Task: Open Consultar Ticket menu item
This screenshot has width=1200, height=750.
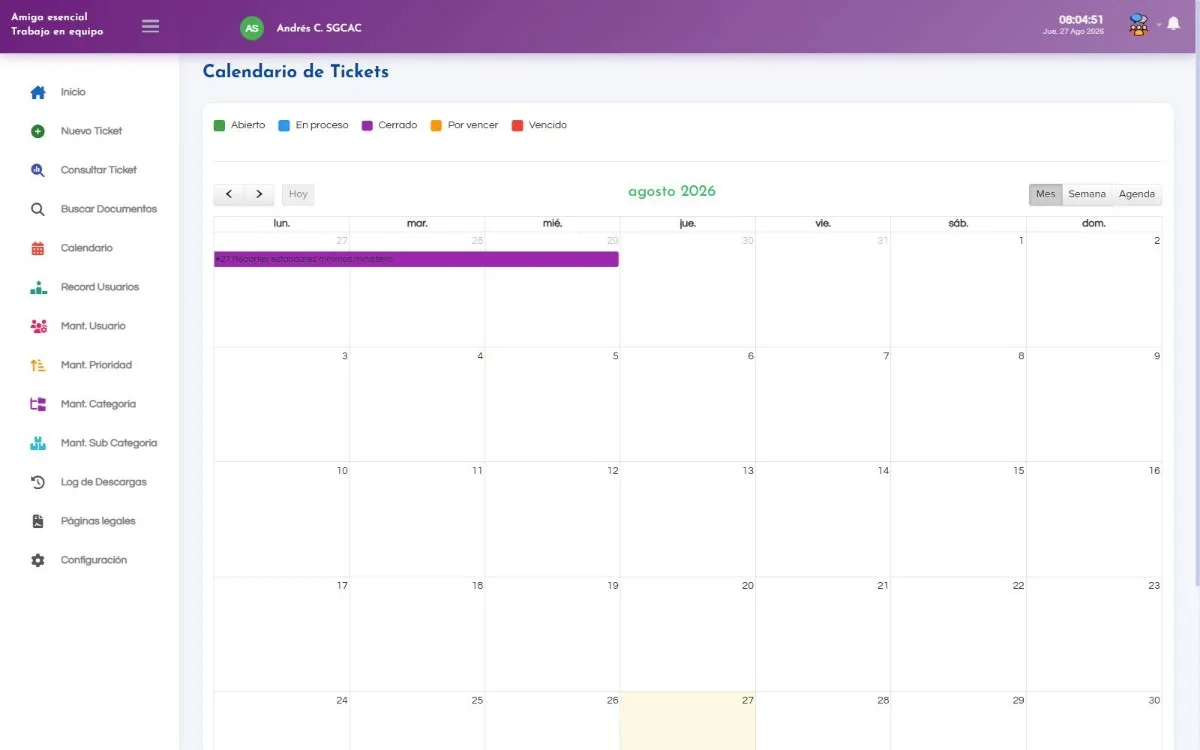Action: click(x=99, y=170)
